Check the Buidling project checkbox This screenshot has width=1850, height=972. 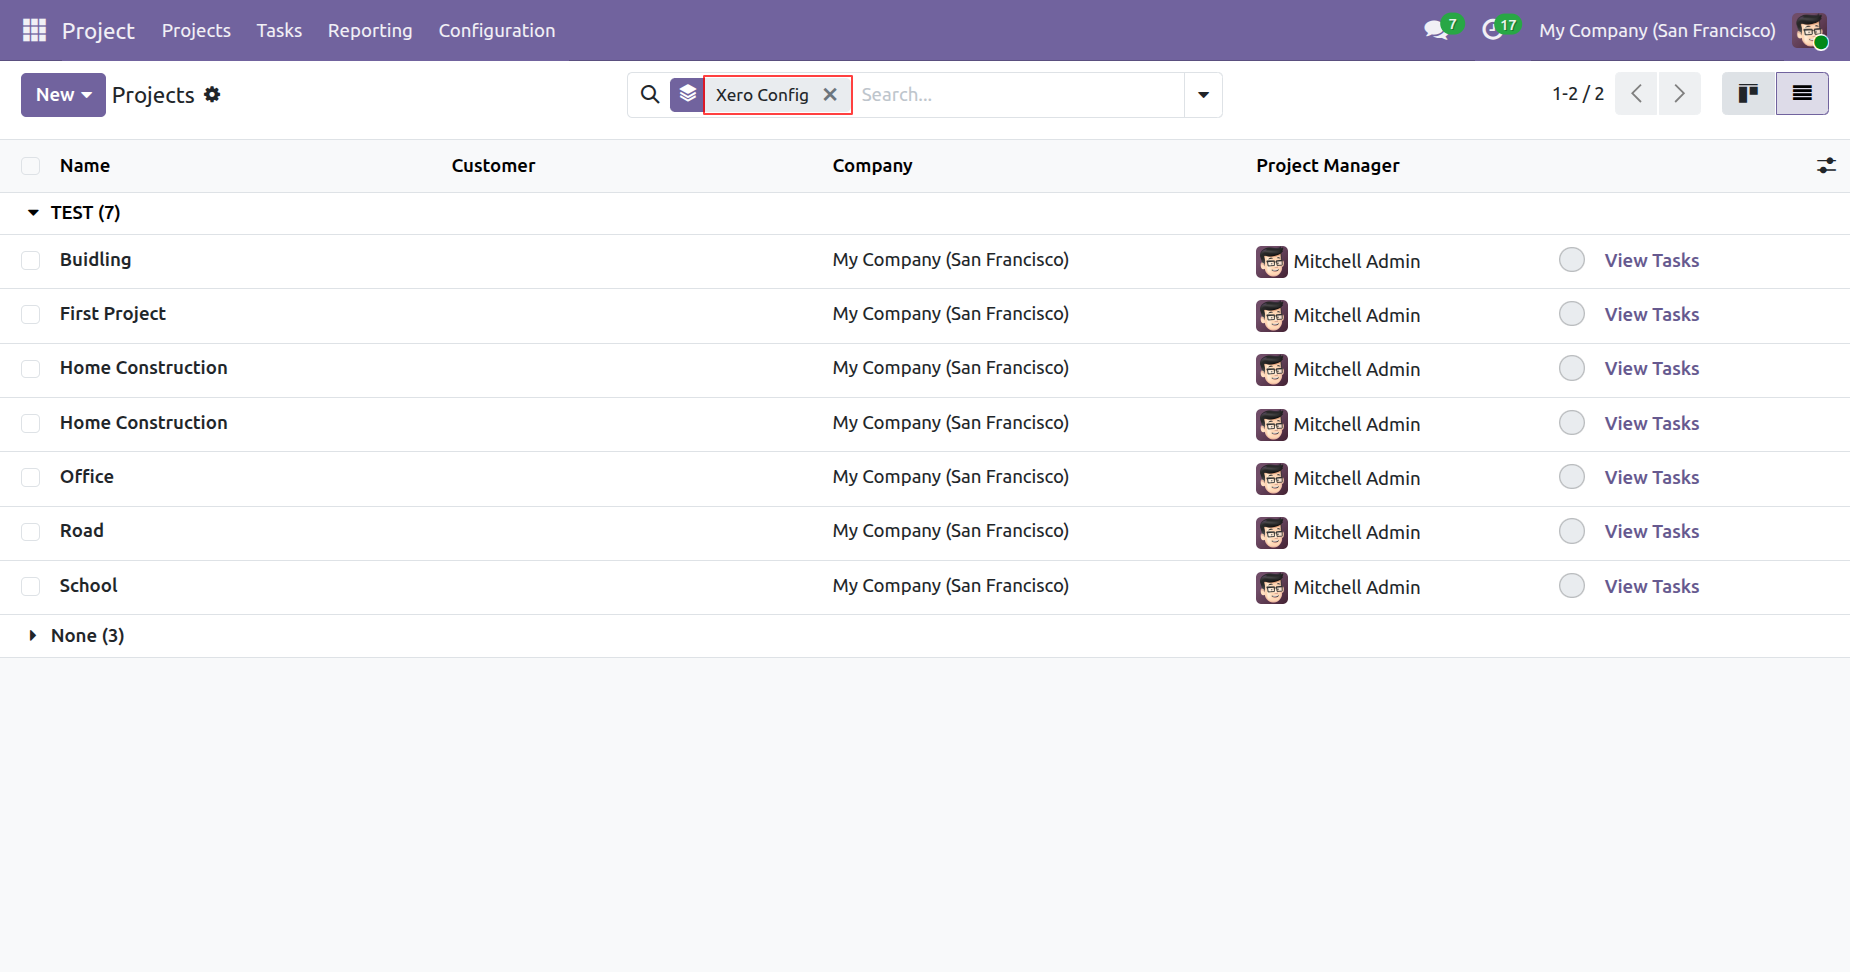coord(31,260)
